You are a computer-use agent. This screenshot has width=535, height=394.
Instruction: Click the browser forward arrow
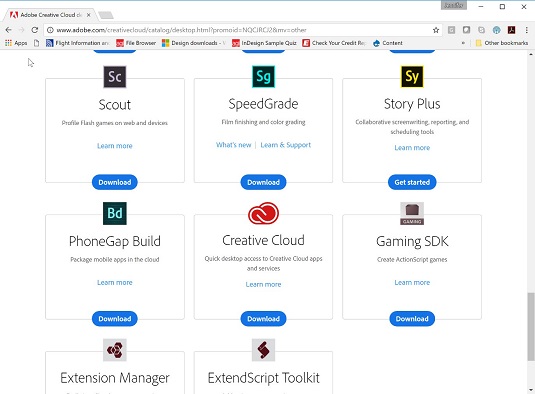coord(21,30)
